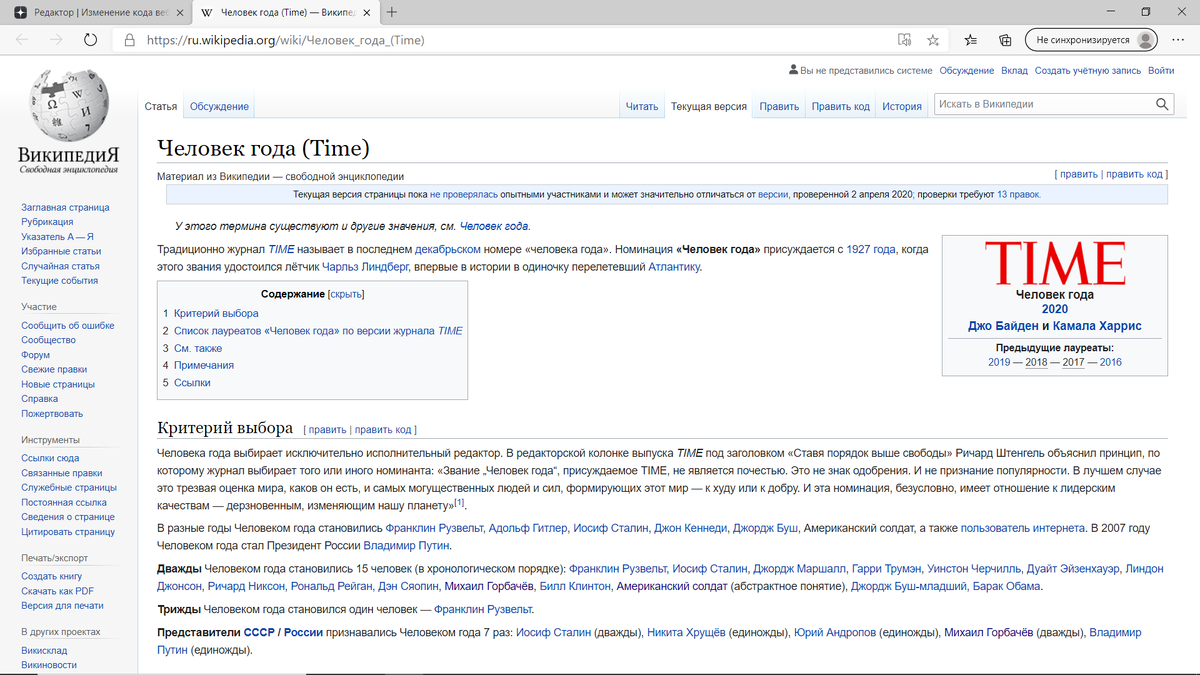Open the Никита Хрущёв link
Image resolution: width=1200 pixels, height=675 pixels.
click(686, 633)
